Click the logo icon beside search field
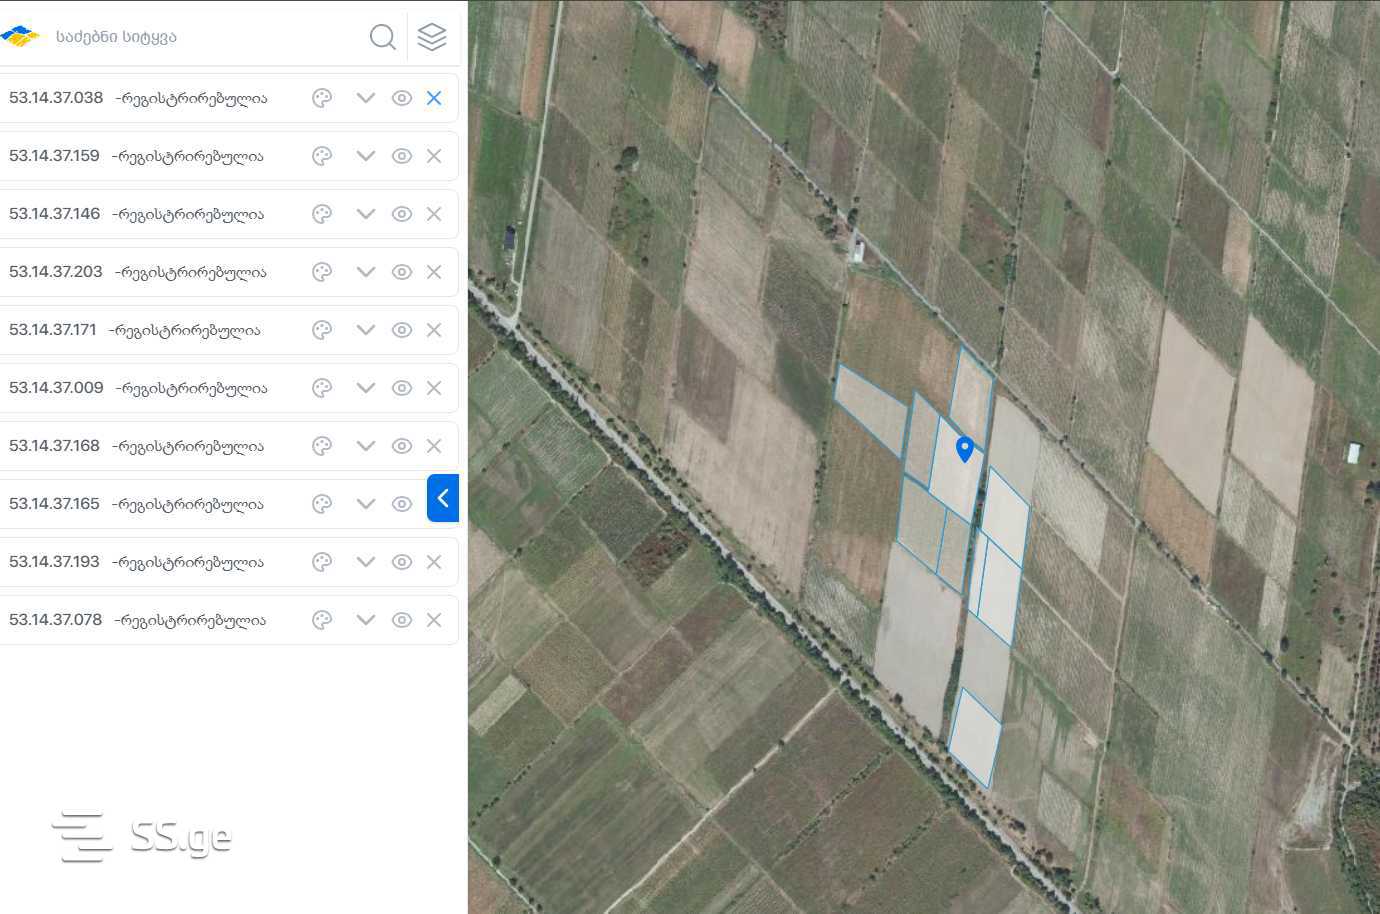The width and height of the screenshot is (1380, 914). pos(20,37)
